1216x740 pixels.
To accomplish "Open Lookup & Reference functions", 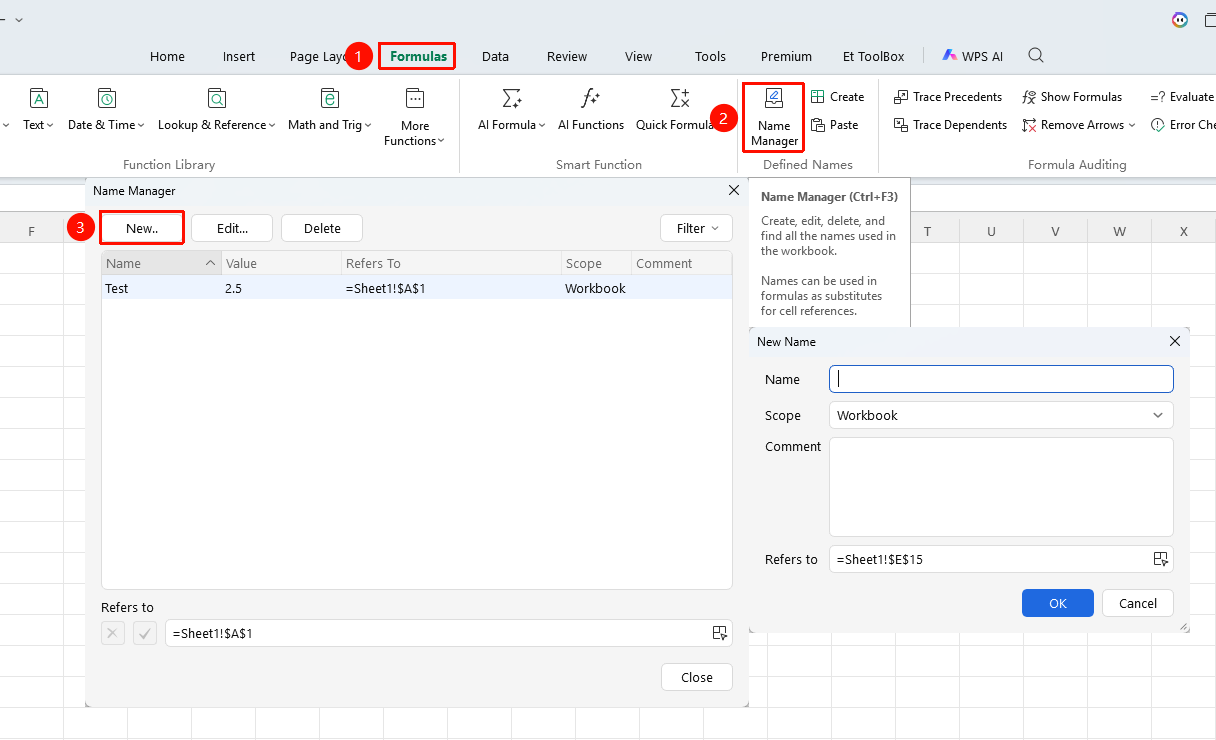I will (216, 110).
